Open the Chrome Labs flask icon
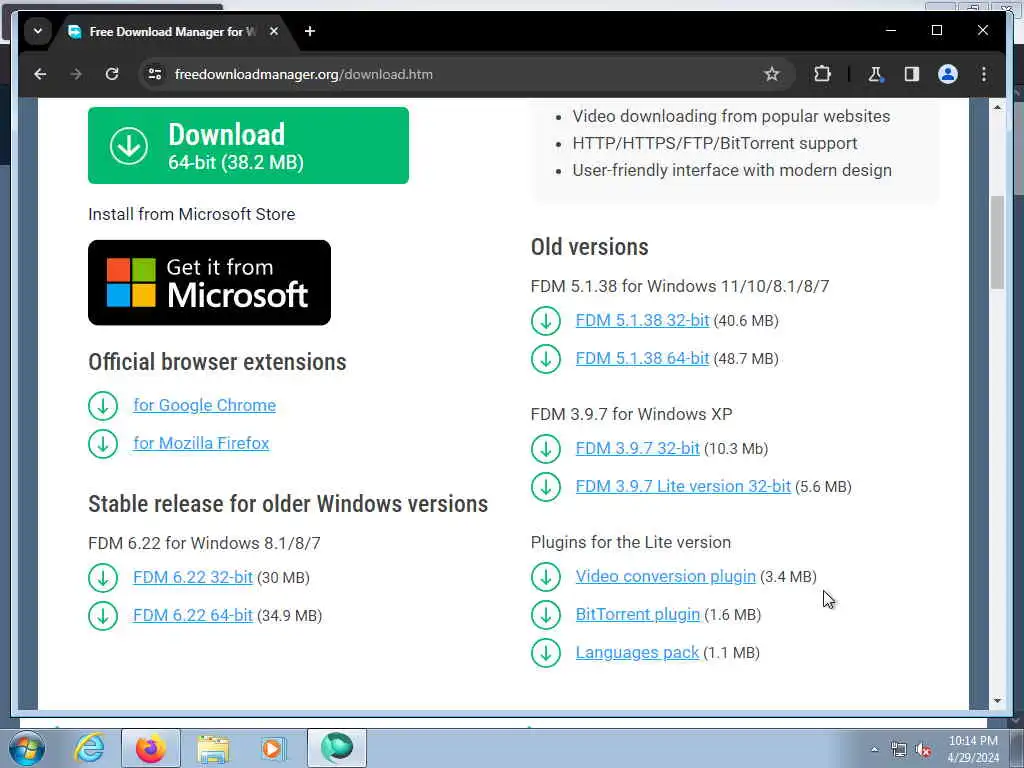 click(x=875, y=74)
